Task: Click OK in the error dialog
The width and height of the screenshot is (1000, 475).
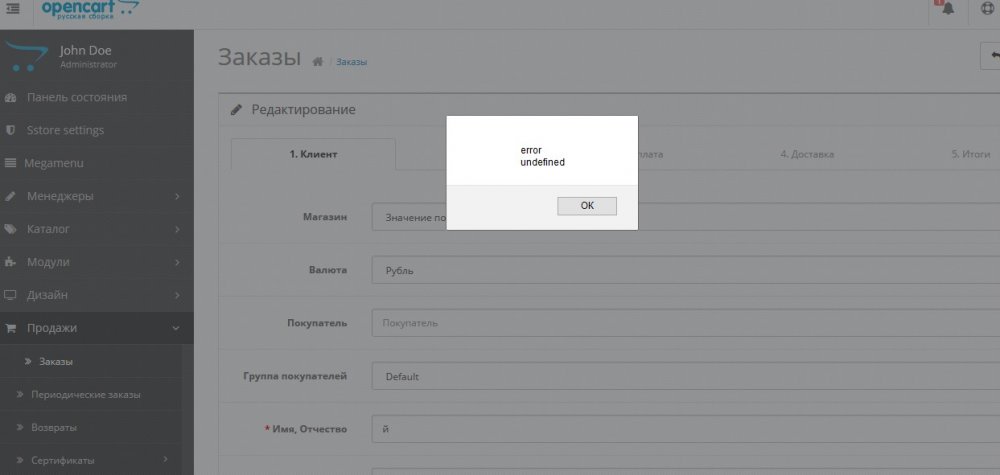Action: point(587,206)
